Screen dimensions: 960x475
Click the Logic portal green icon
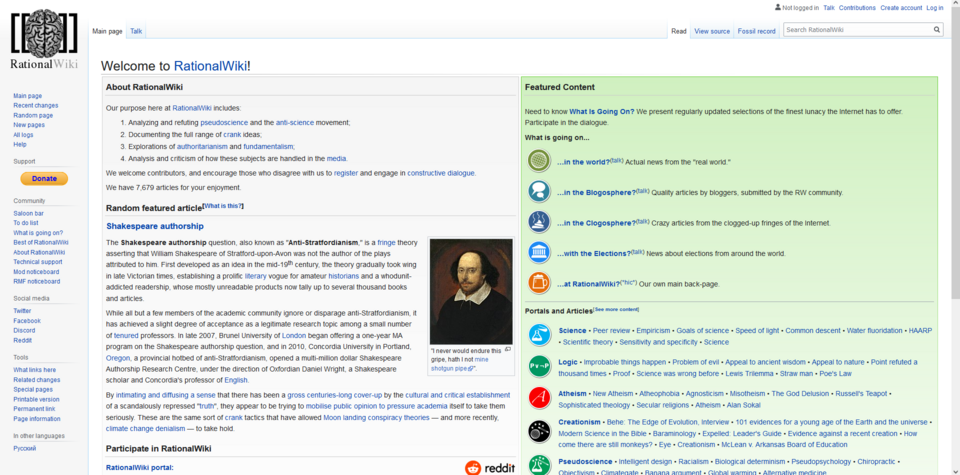(x=539, y=366)
